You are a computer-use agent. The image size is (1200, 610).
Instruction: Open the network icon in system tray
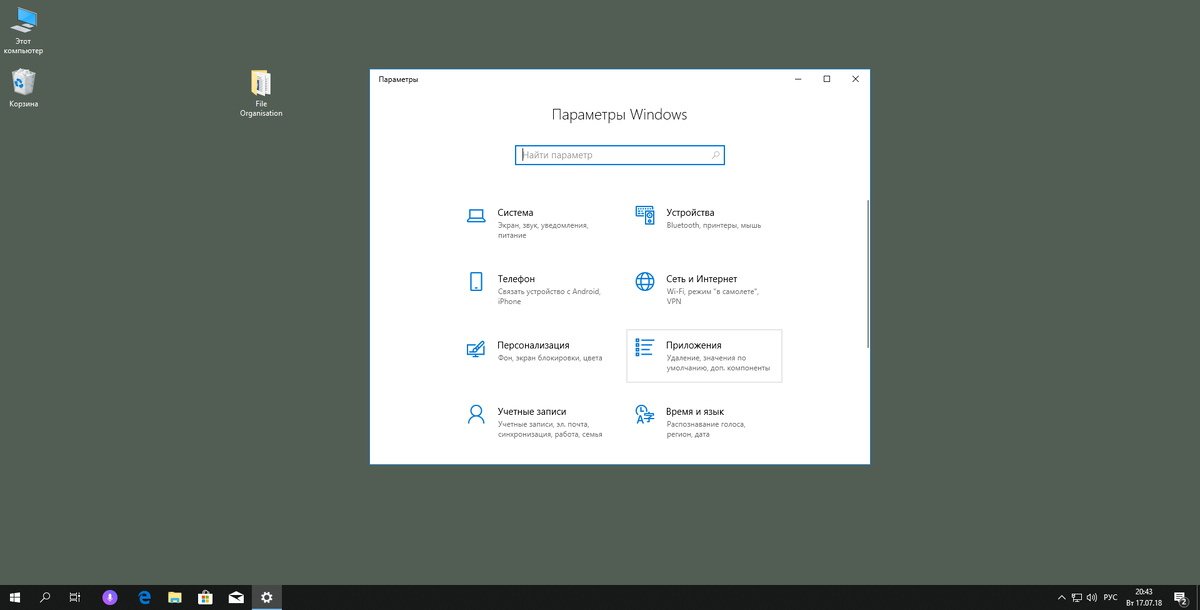pyautogui.click(x=1076, y=597)
